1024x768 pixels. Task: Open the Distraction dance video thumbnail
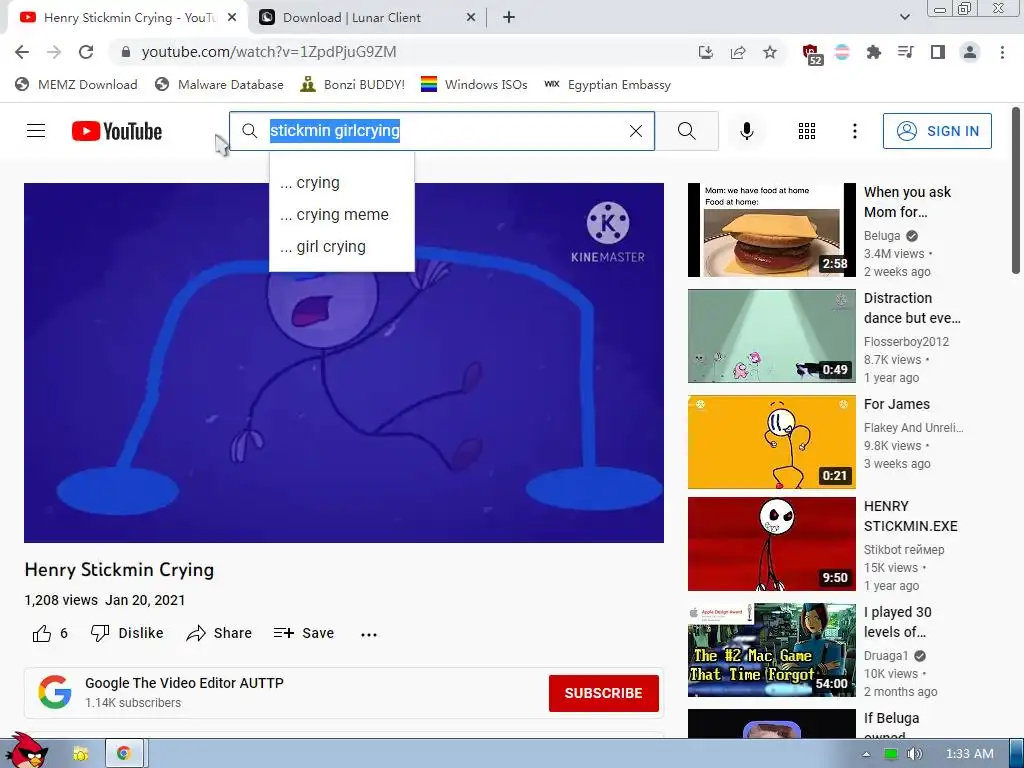[771, 336]
